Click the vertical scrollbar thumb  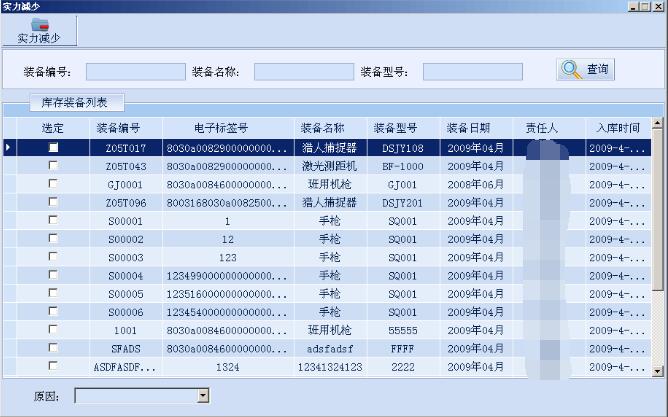pos(658,210)
